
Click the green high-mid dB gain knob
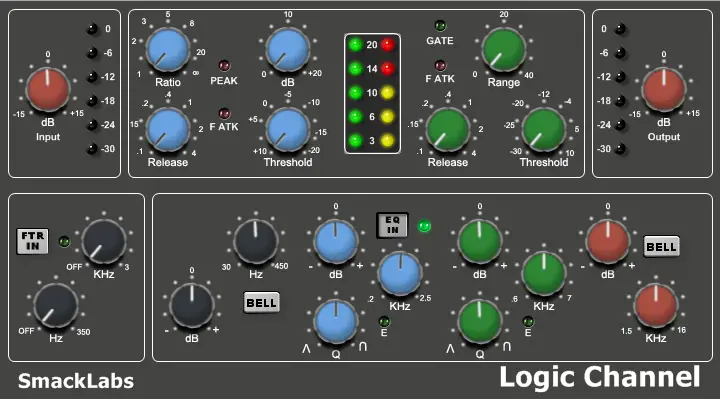480,242
